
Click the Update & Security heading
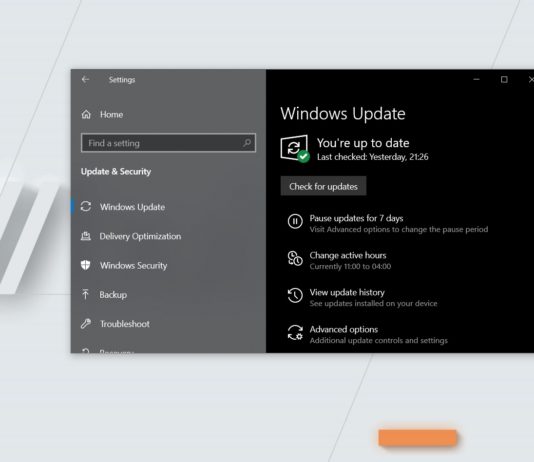coord(116,172)
